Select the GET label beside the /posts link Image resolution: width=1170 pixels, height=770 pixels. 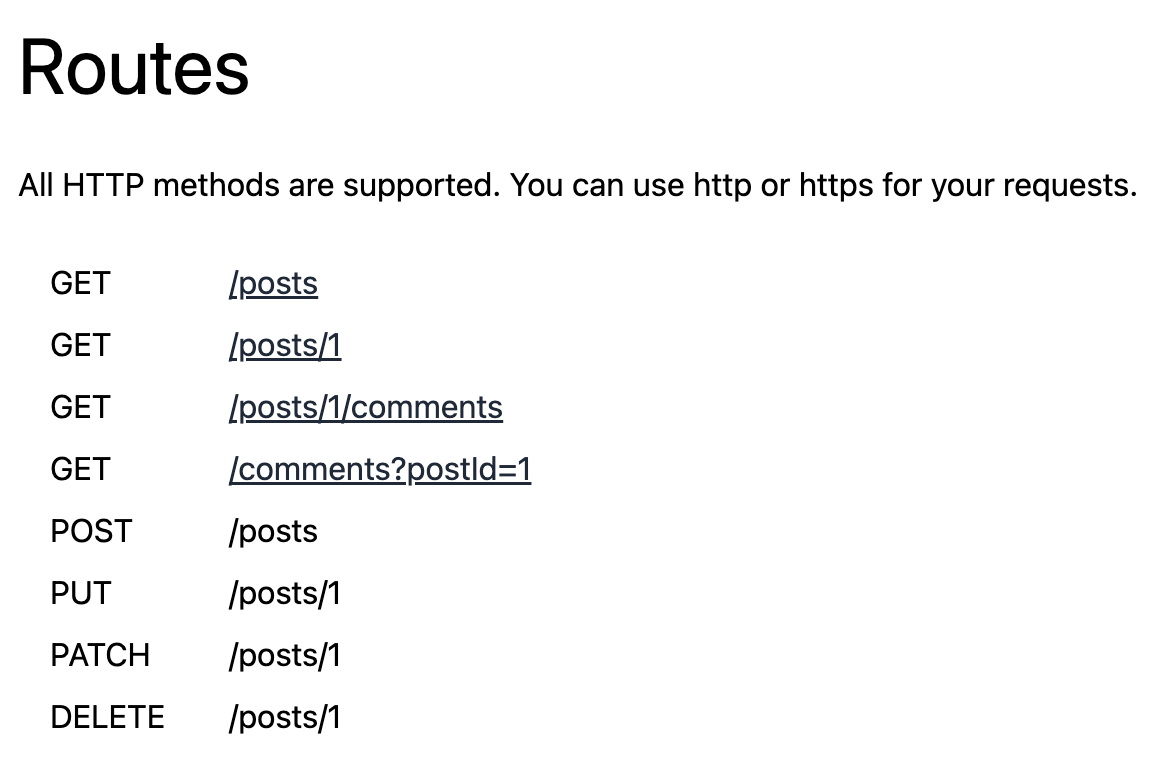pos(81,284)
